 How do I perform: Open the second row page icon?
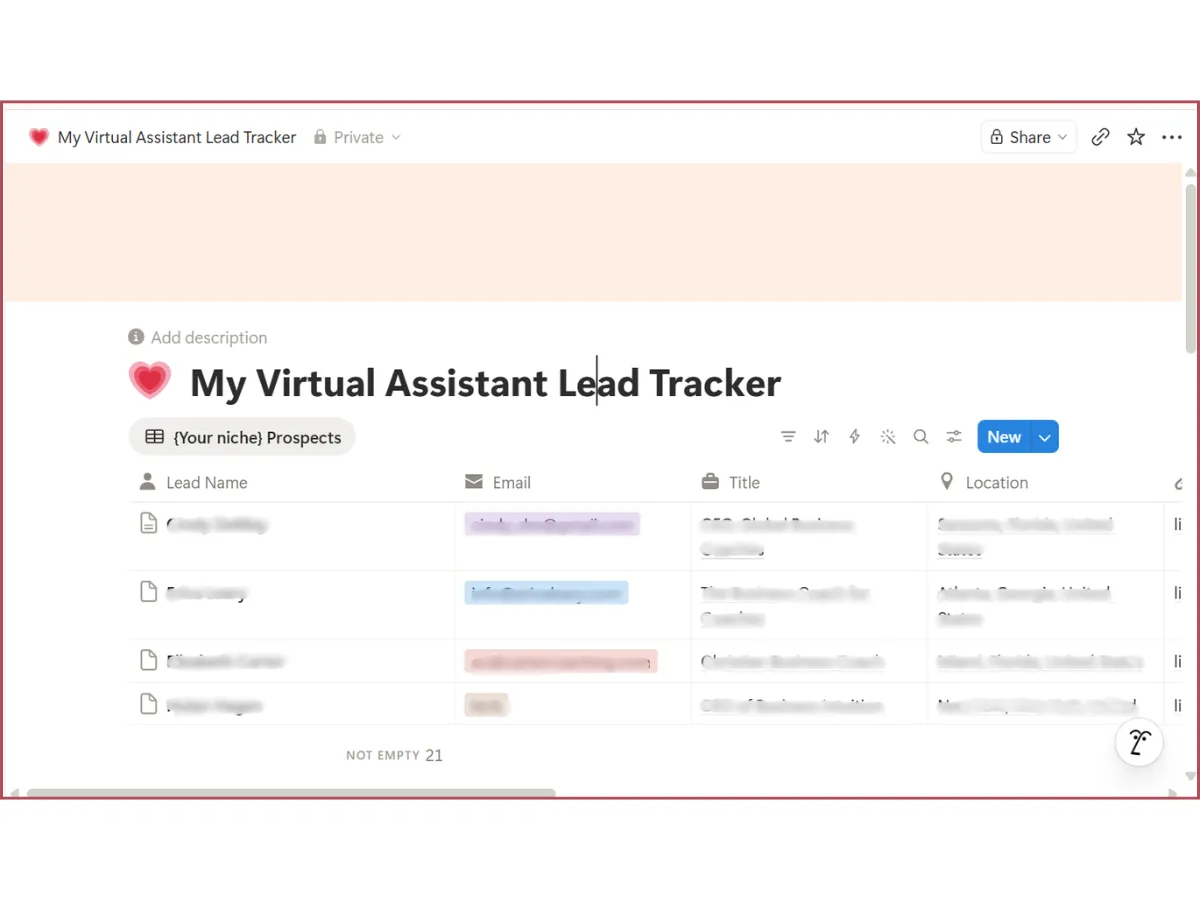point(148,592)
